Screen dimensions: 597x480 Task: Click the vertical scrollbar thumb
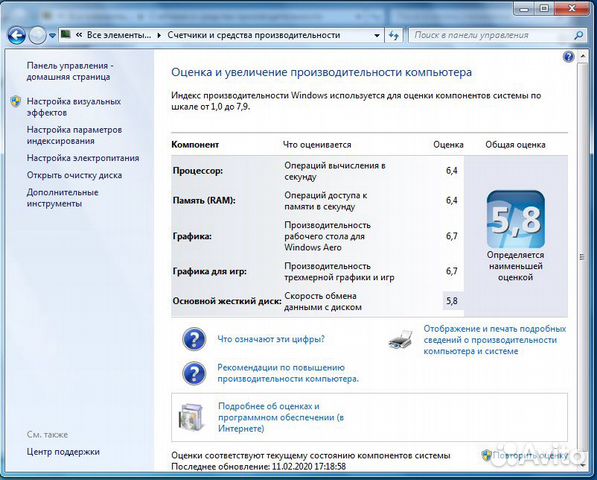coord(583,257)
